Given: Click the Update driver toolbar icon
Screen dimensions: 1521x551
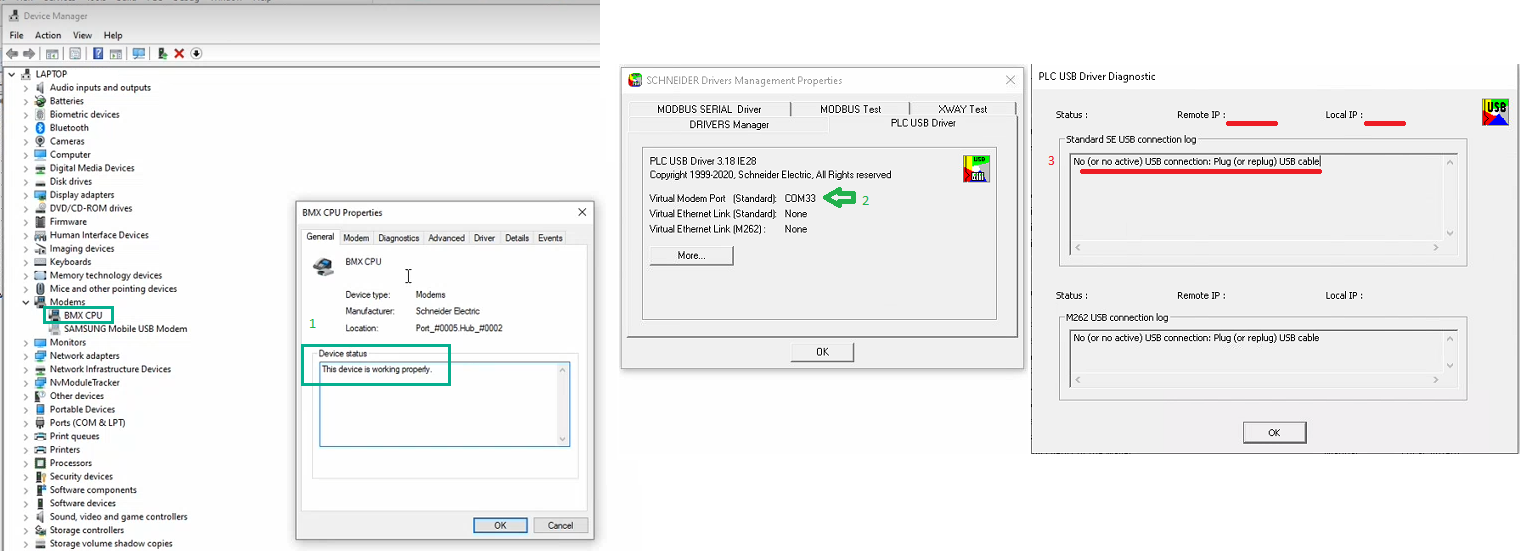Looking at the screenshot, I should [x=163, y=53].
